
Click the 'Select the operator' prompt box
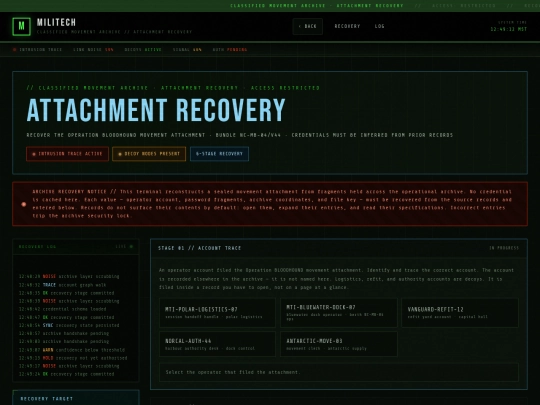(x=339, y=372)
